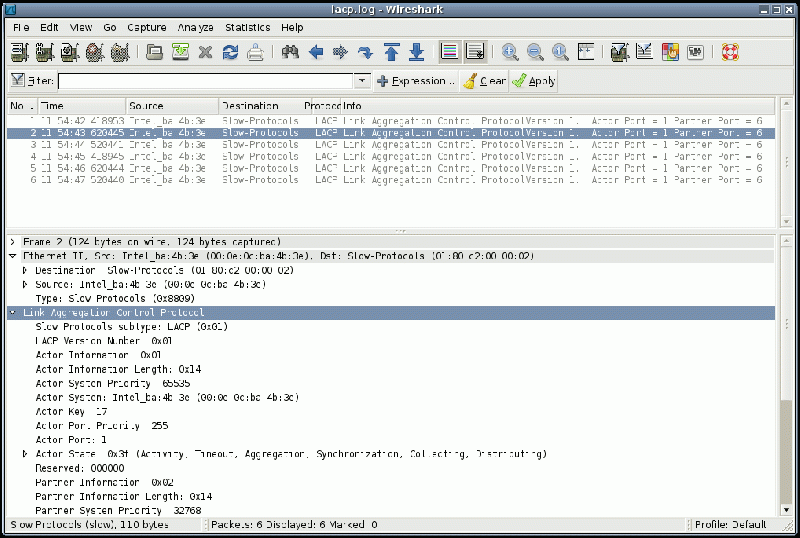This screenshot has height=538, width=800.
Task: Select packet number 6 row
Action: [391, 180]
